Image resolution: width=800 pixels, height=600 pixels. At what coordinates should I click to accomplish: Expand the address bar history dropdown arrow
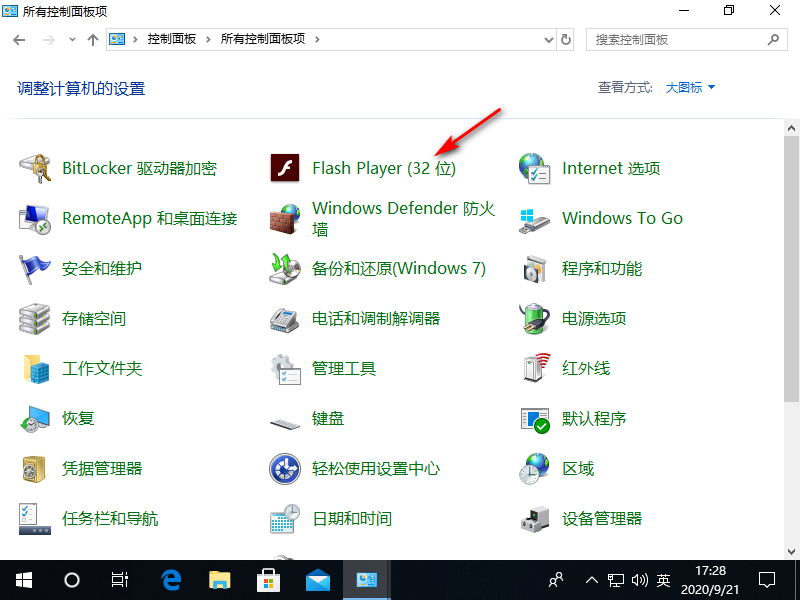click(548, 40)
